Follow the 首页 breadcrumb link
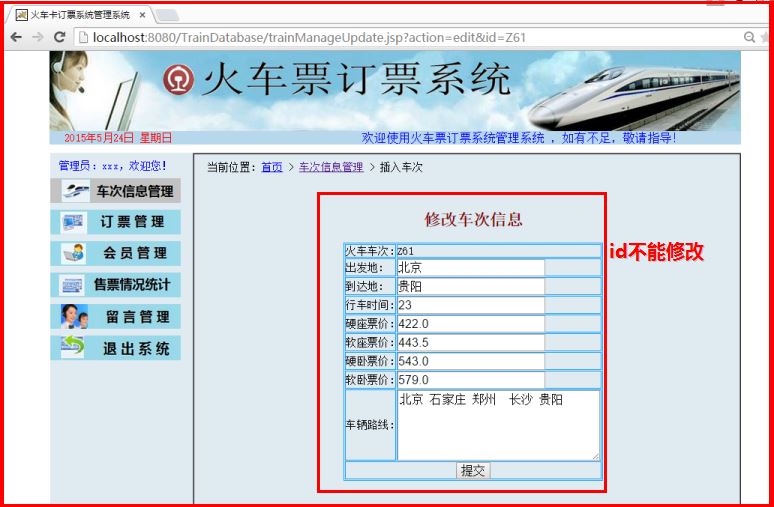The height and width of the screenshot is (507, 774). point(272,167)
